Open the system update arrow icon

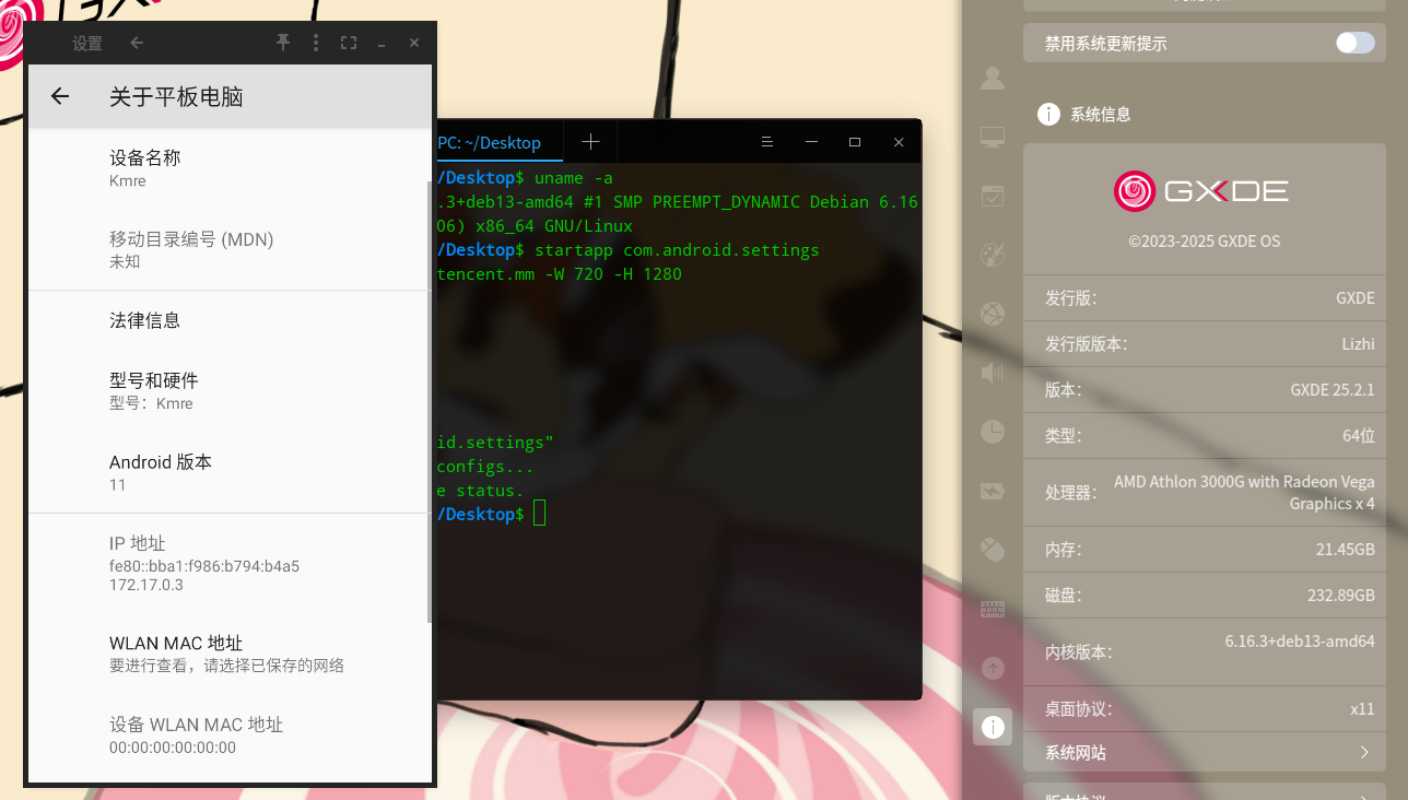pos(991,667)
